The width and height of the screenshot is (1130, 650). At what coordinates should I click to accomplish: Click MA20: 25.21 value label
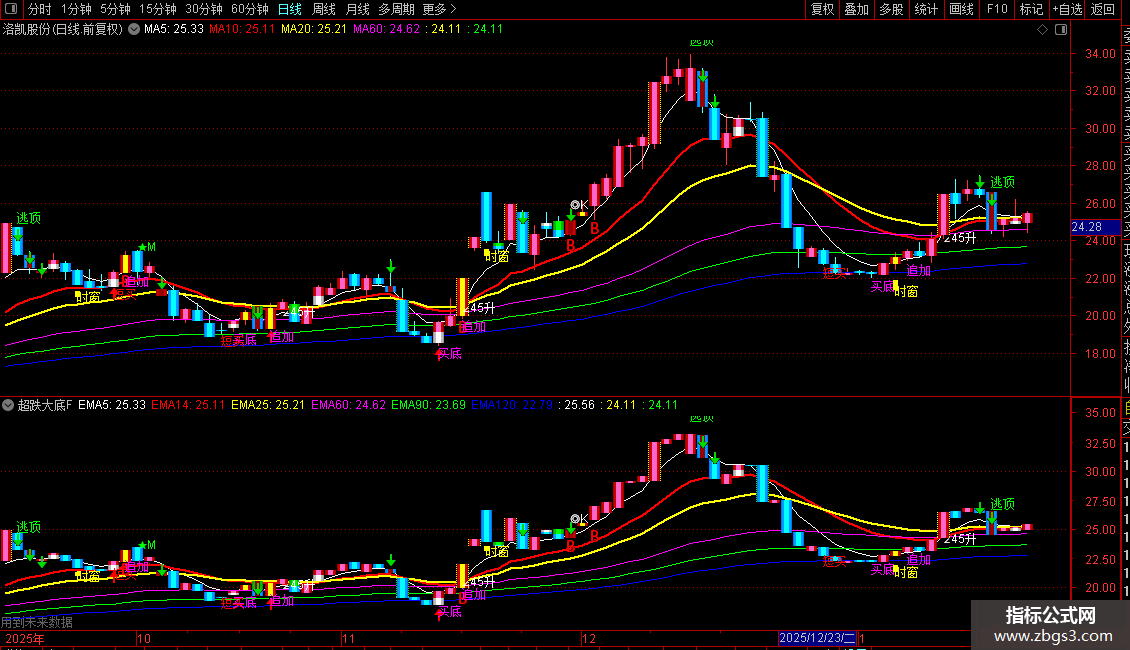pyautogui.click(x=313, y=30)
